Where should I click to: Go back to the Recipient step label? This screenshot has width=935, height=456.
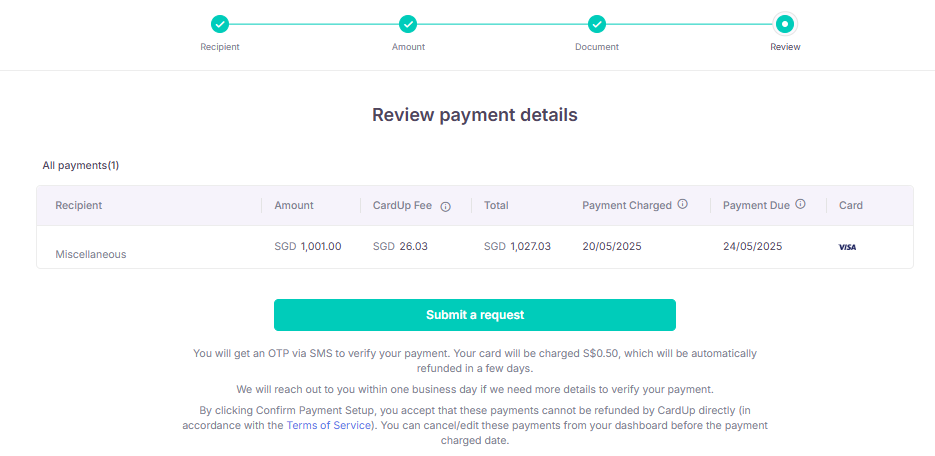point(220,47)
